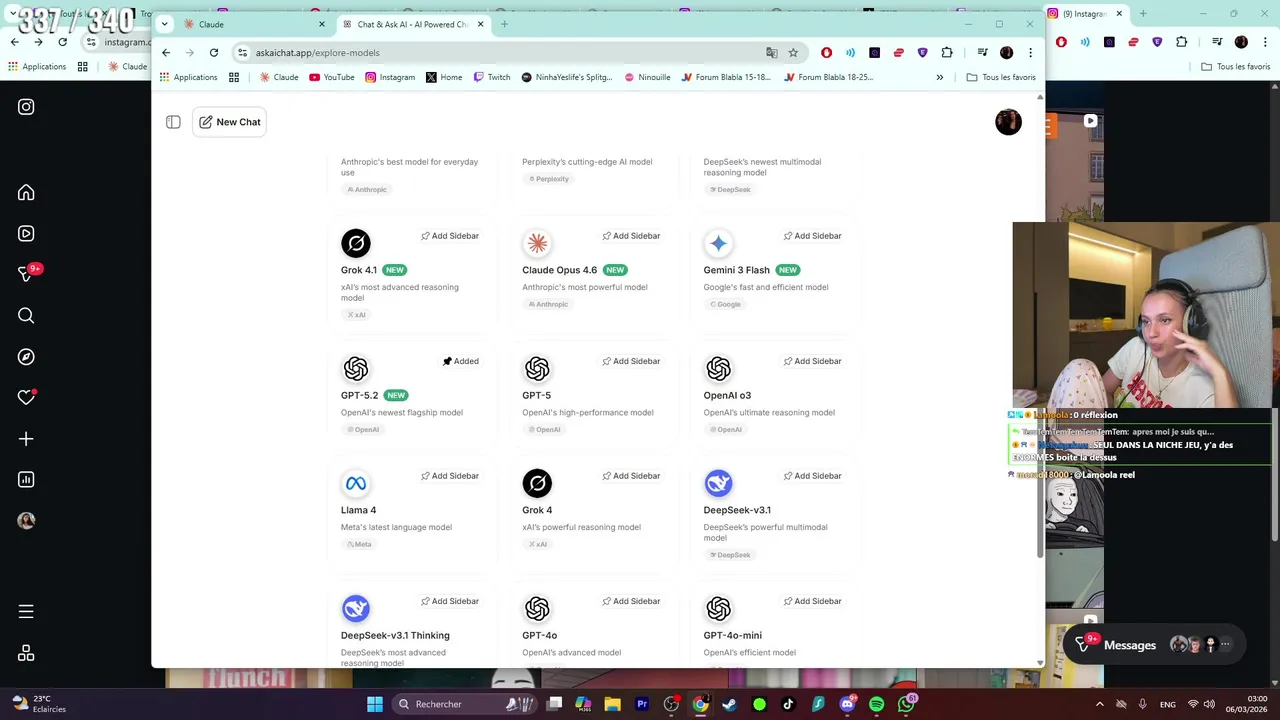Click the GPT-4o-mini OpenAI logo
The height and width of the screenshot is (720, 1280).
click(718, 609)
